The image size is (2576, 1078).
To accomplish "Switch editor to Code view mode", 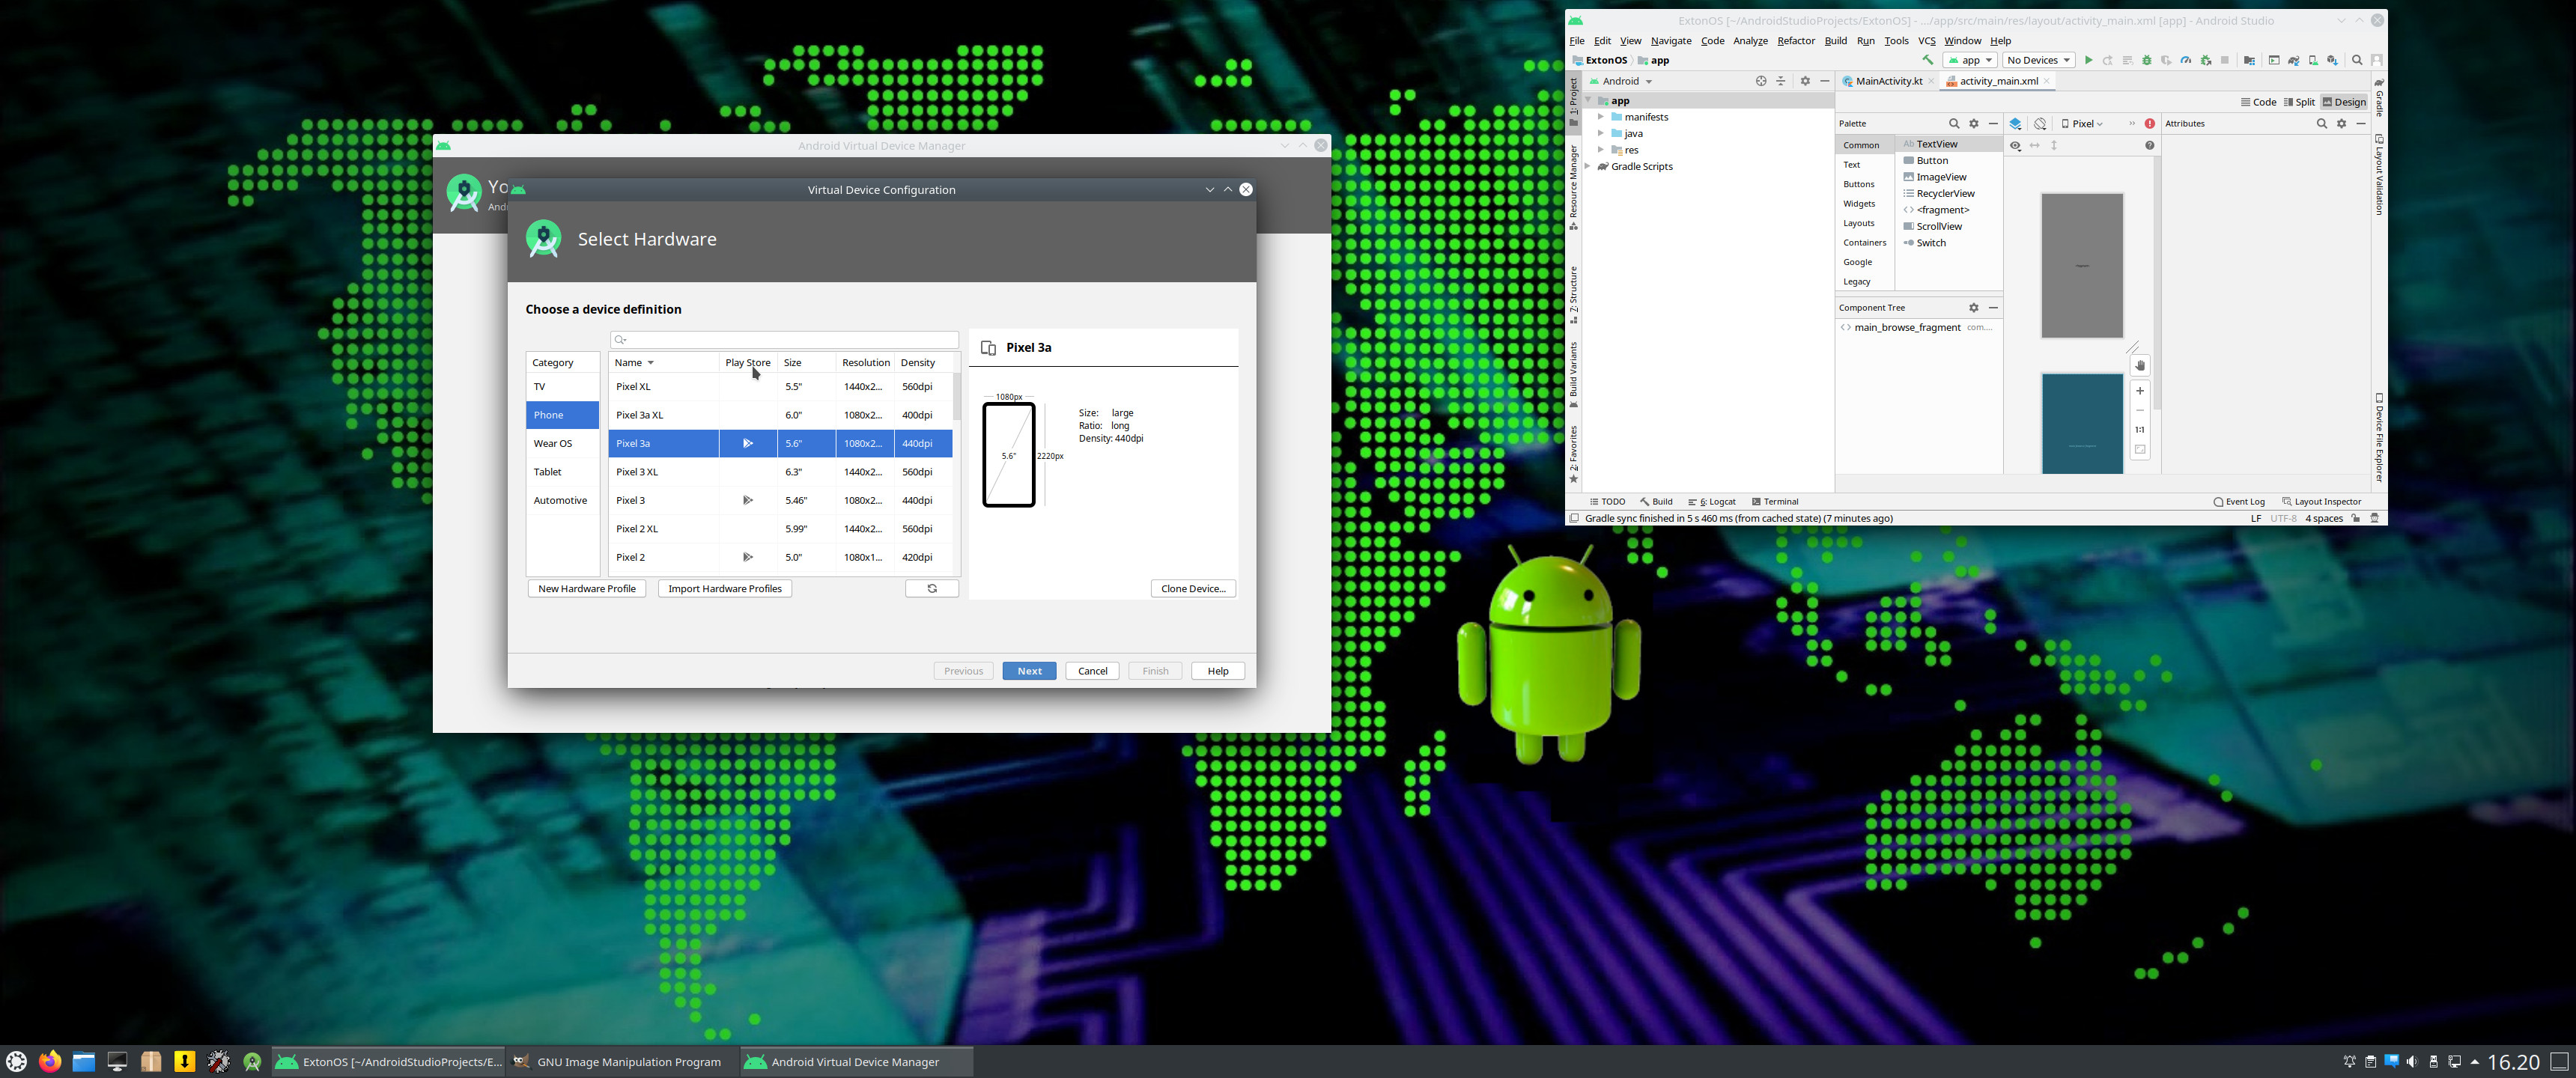I will (2259, 102).
